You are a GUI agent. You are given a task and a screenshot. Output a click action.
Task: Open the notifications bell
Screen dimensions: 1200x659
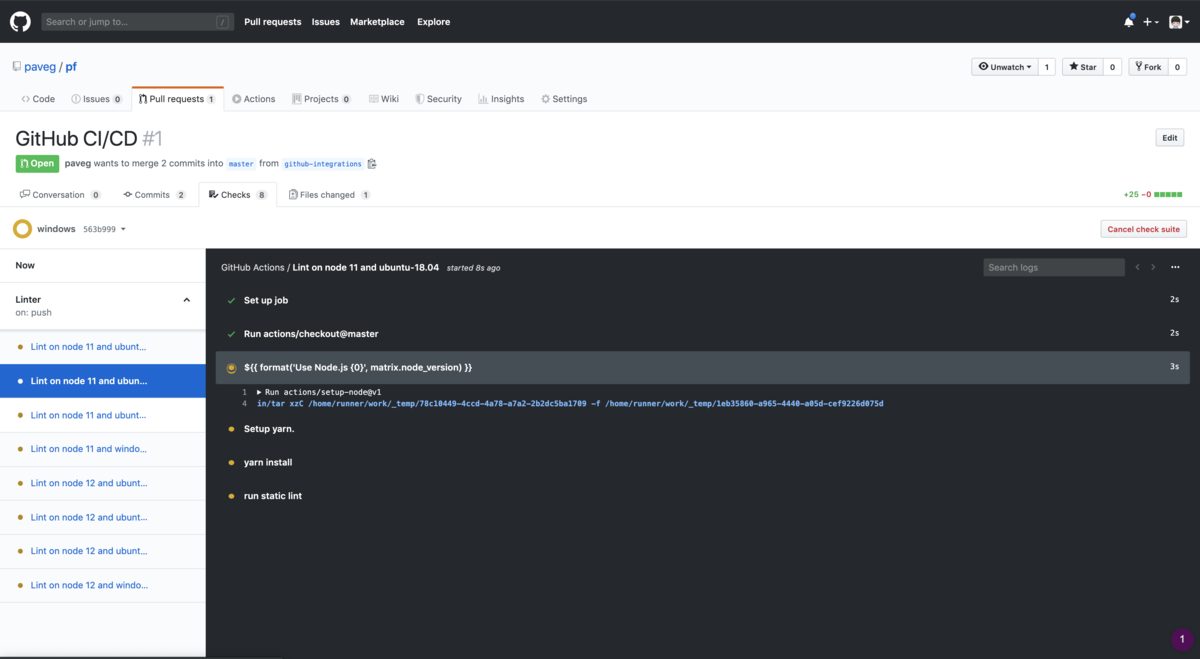[1128, 21]
